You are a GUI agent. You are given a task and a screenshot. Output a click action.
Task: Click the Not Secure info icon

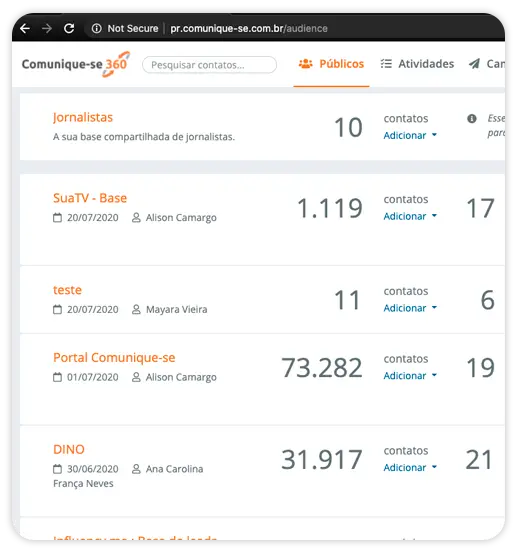click(x=96, y=28)
